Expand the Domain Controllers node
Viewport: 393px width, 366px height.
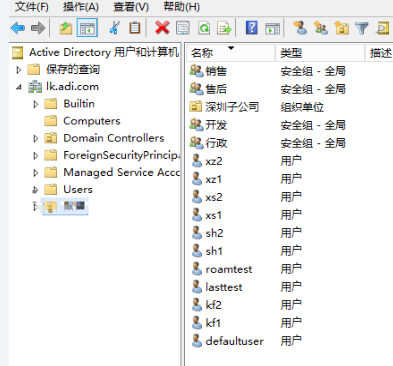[36, 138]
